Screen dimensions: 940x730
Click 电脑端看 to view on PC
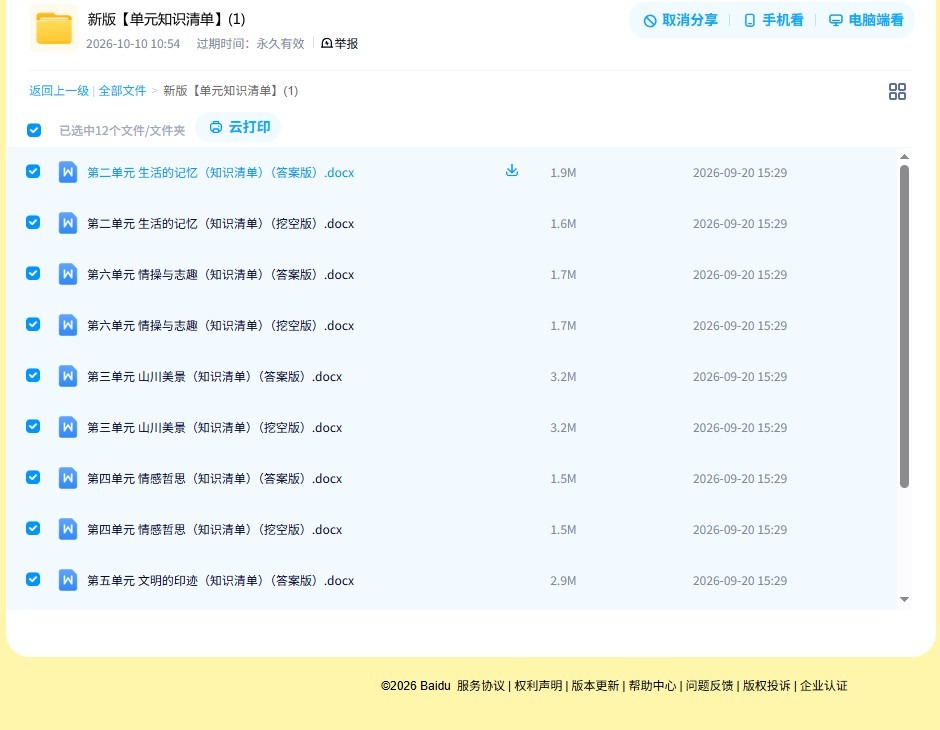[x=866, y=20]
